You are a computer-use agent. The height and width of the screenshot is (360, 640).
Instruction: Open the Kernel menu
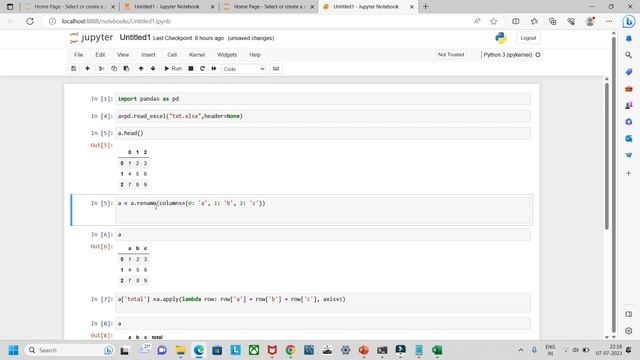[x=197, y=55]
